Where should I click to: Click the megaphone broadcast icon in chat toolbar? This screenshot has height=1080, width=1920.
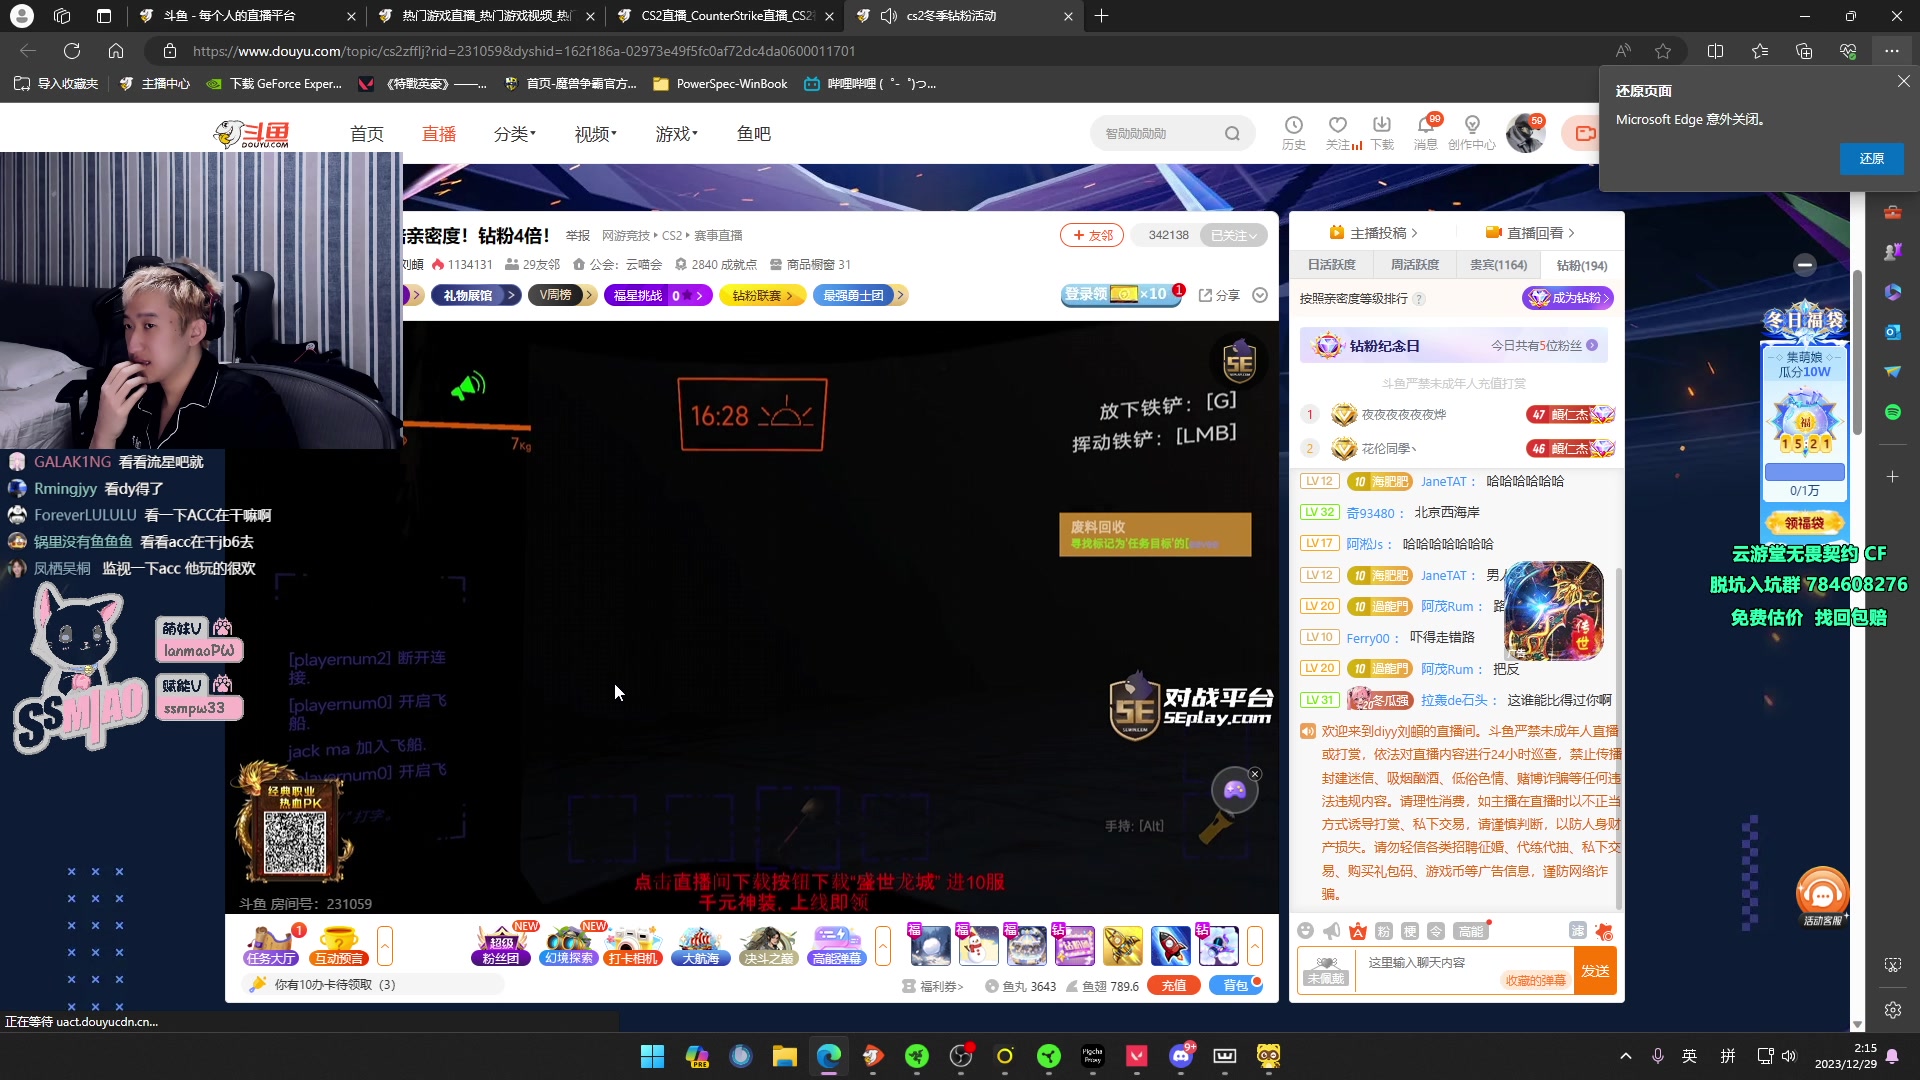(x=1331, y=931)
